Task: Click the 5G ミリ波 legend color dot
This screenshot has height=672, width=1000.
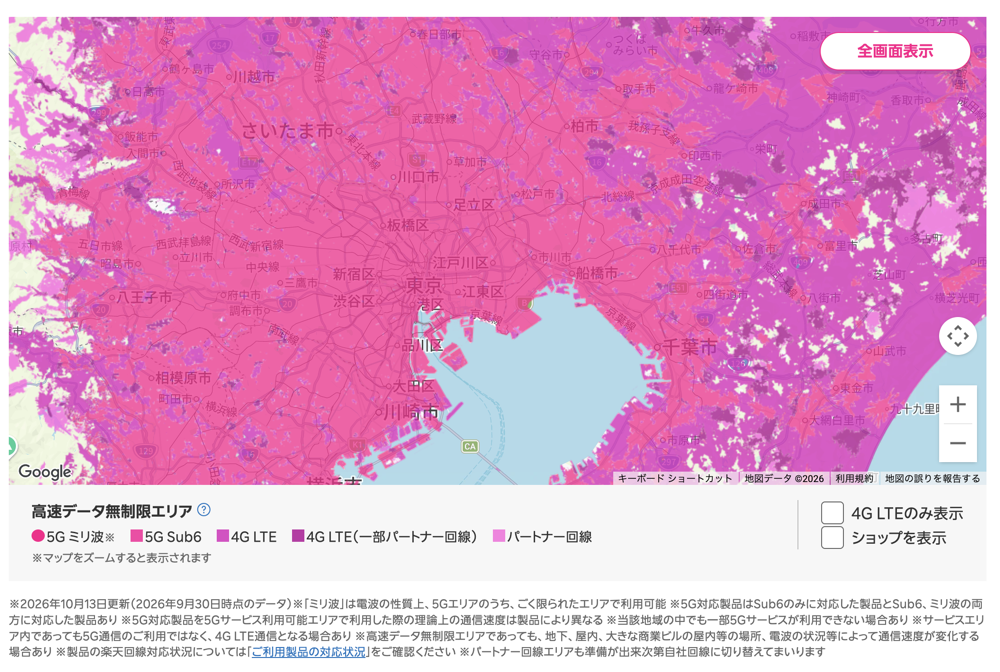Action: (x=38, y=536)
